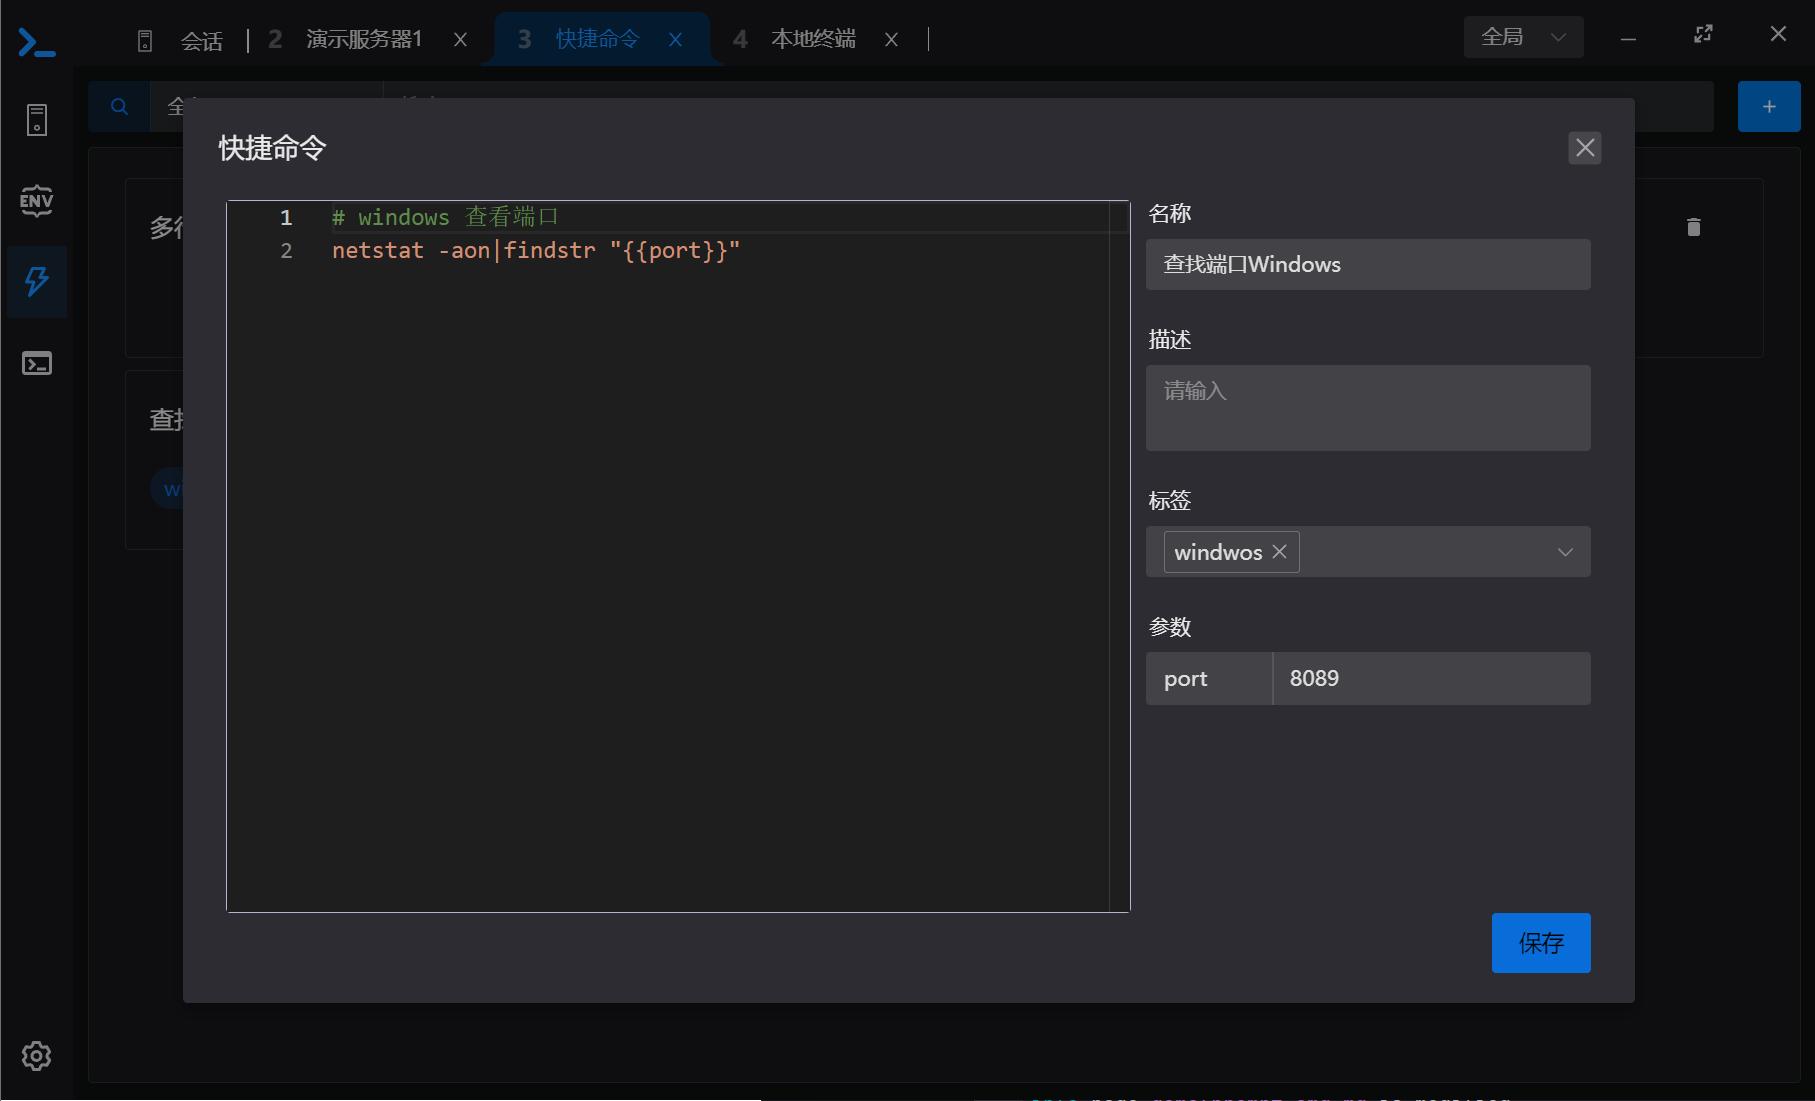Close the 演示服务器1 tab
The height and width of the screenshot is (1101, 1815).
(460, 40)
